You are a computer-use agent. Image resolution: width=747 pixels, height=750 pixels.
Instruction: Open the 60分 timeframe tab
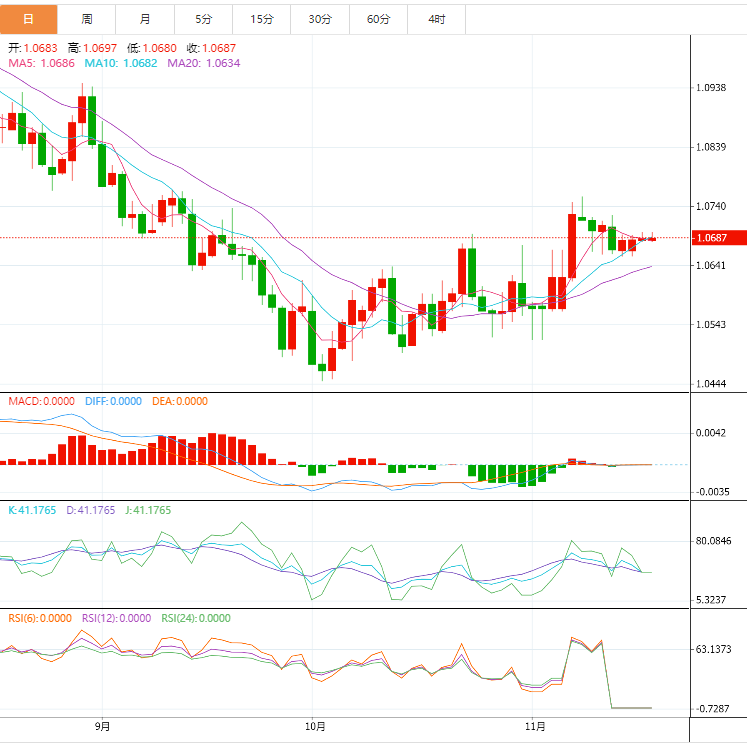379,19
